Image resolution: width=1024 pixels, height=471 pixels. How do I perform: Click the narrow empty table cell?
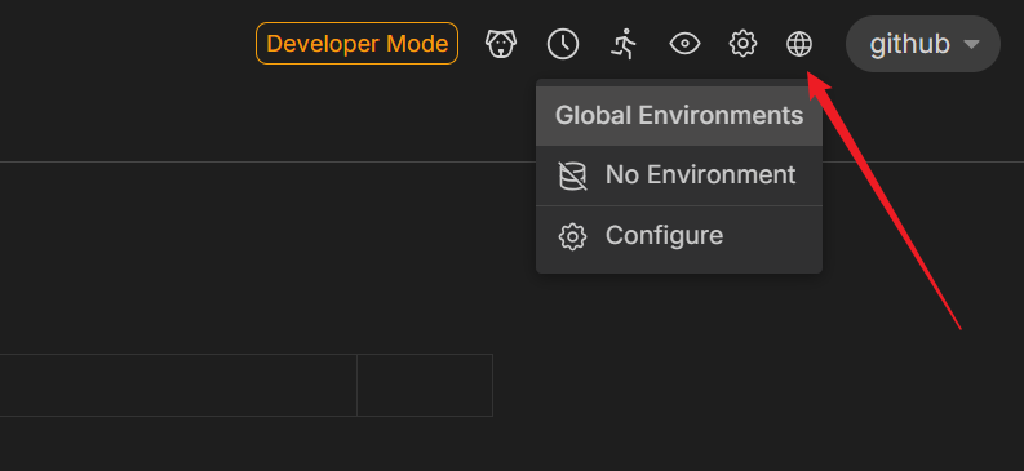(424, 385)
